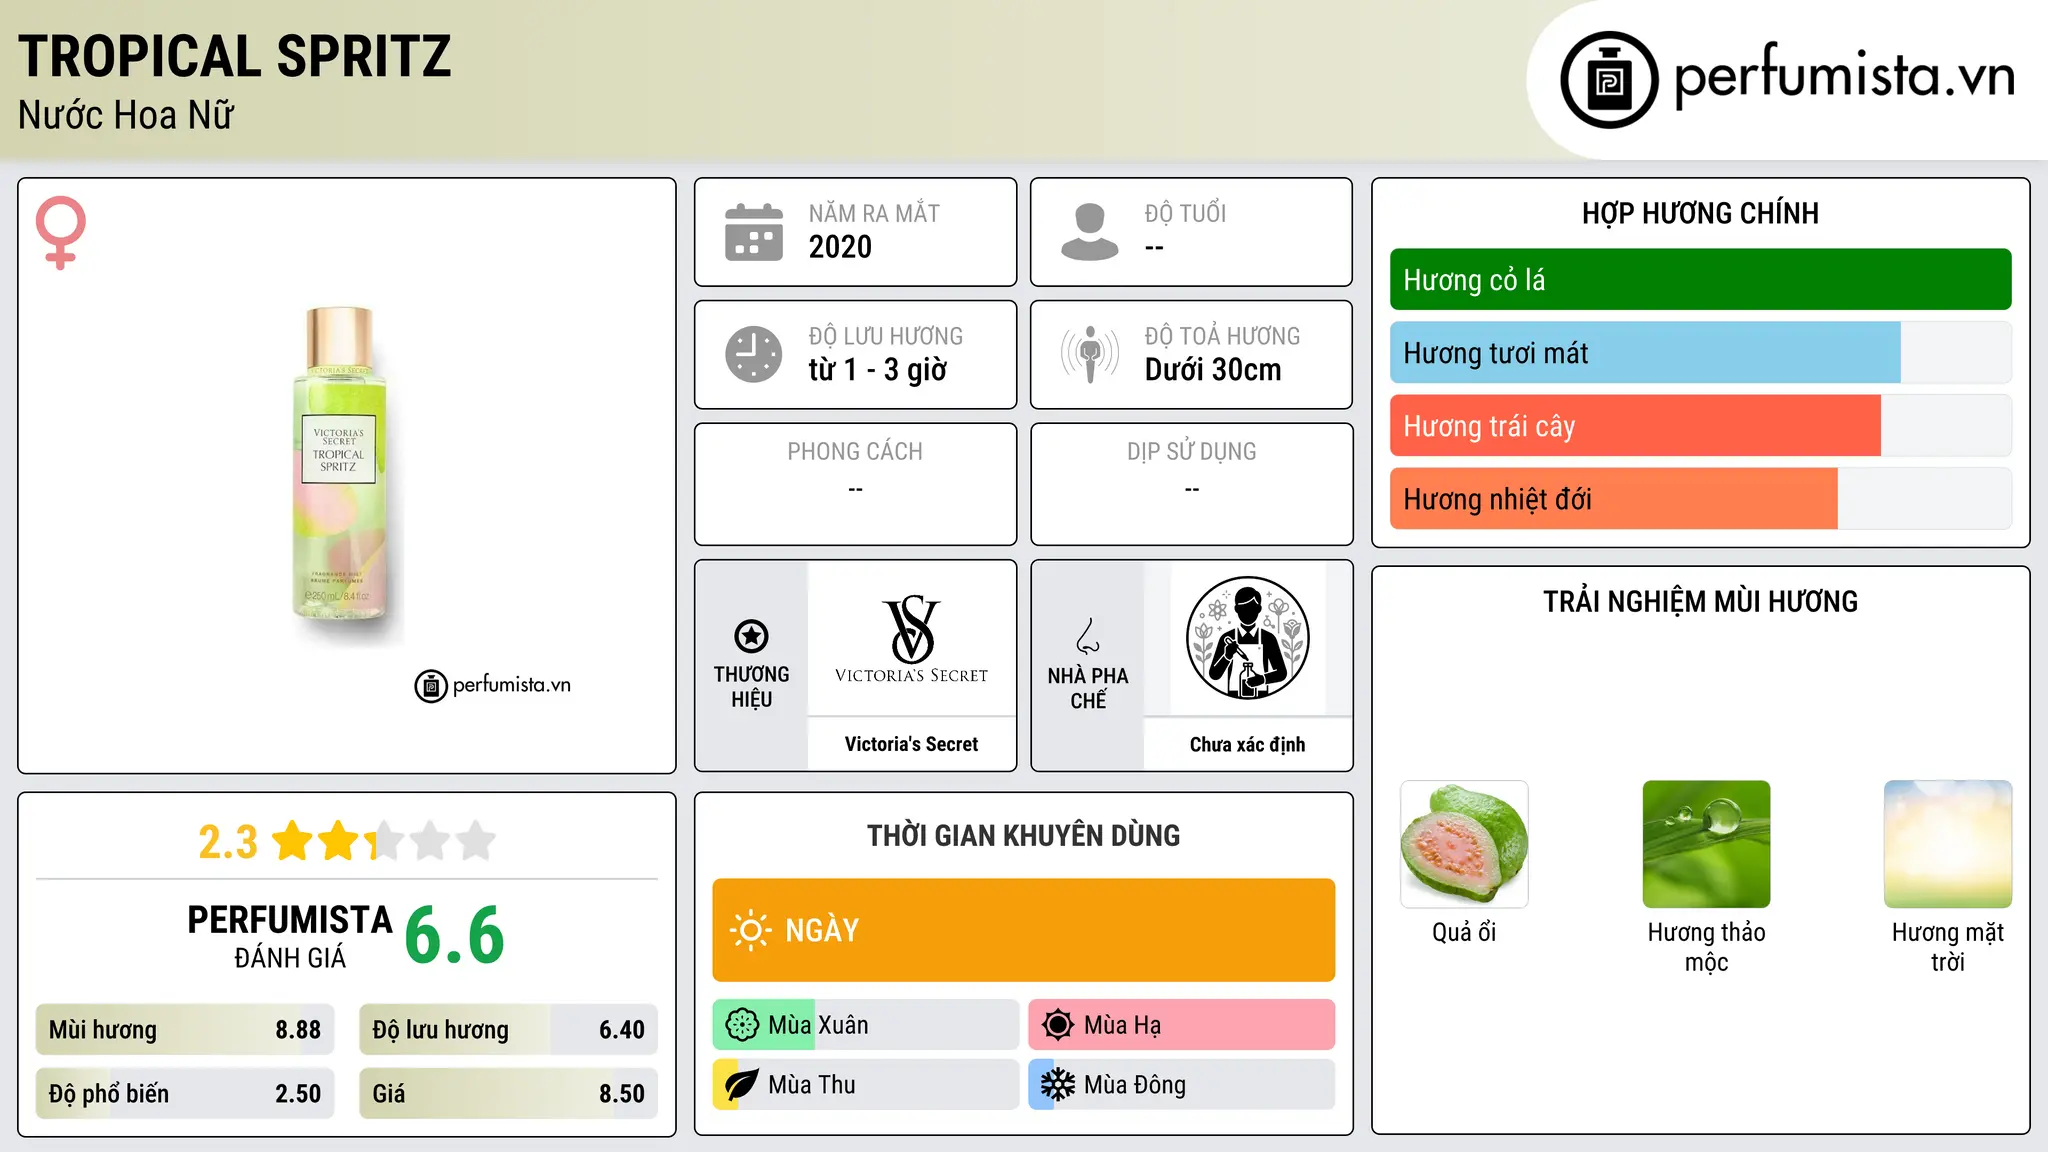Viewport: 2048px width, 1152px height.
Task: Click the ĐỘ TUỔI label
Action: pyautogui.click(x=1185, y=213)
